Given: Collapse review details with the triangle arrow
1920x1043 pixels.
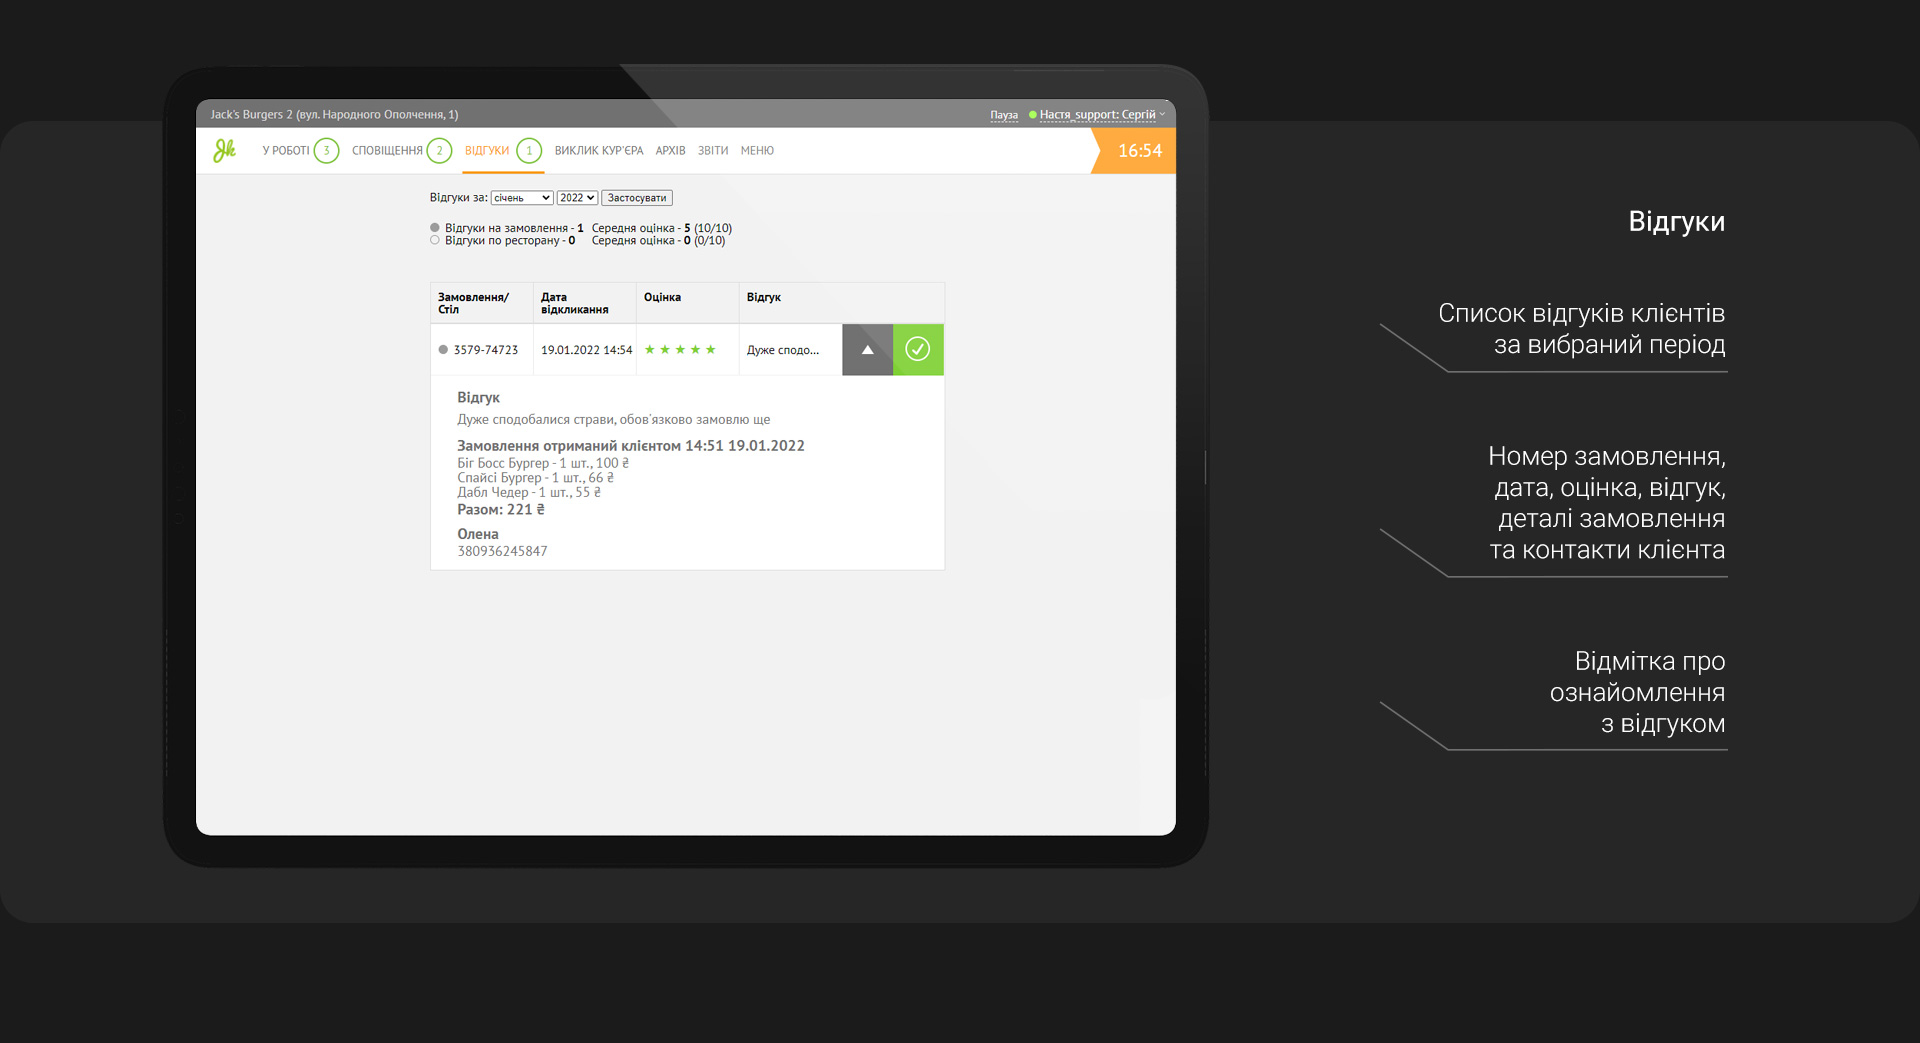Looking at the screenshot, I should [x=867, y=349].
